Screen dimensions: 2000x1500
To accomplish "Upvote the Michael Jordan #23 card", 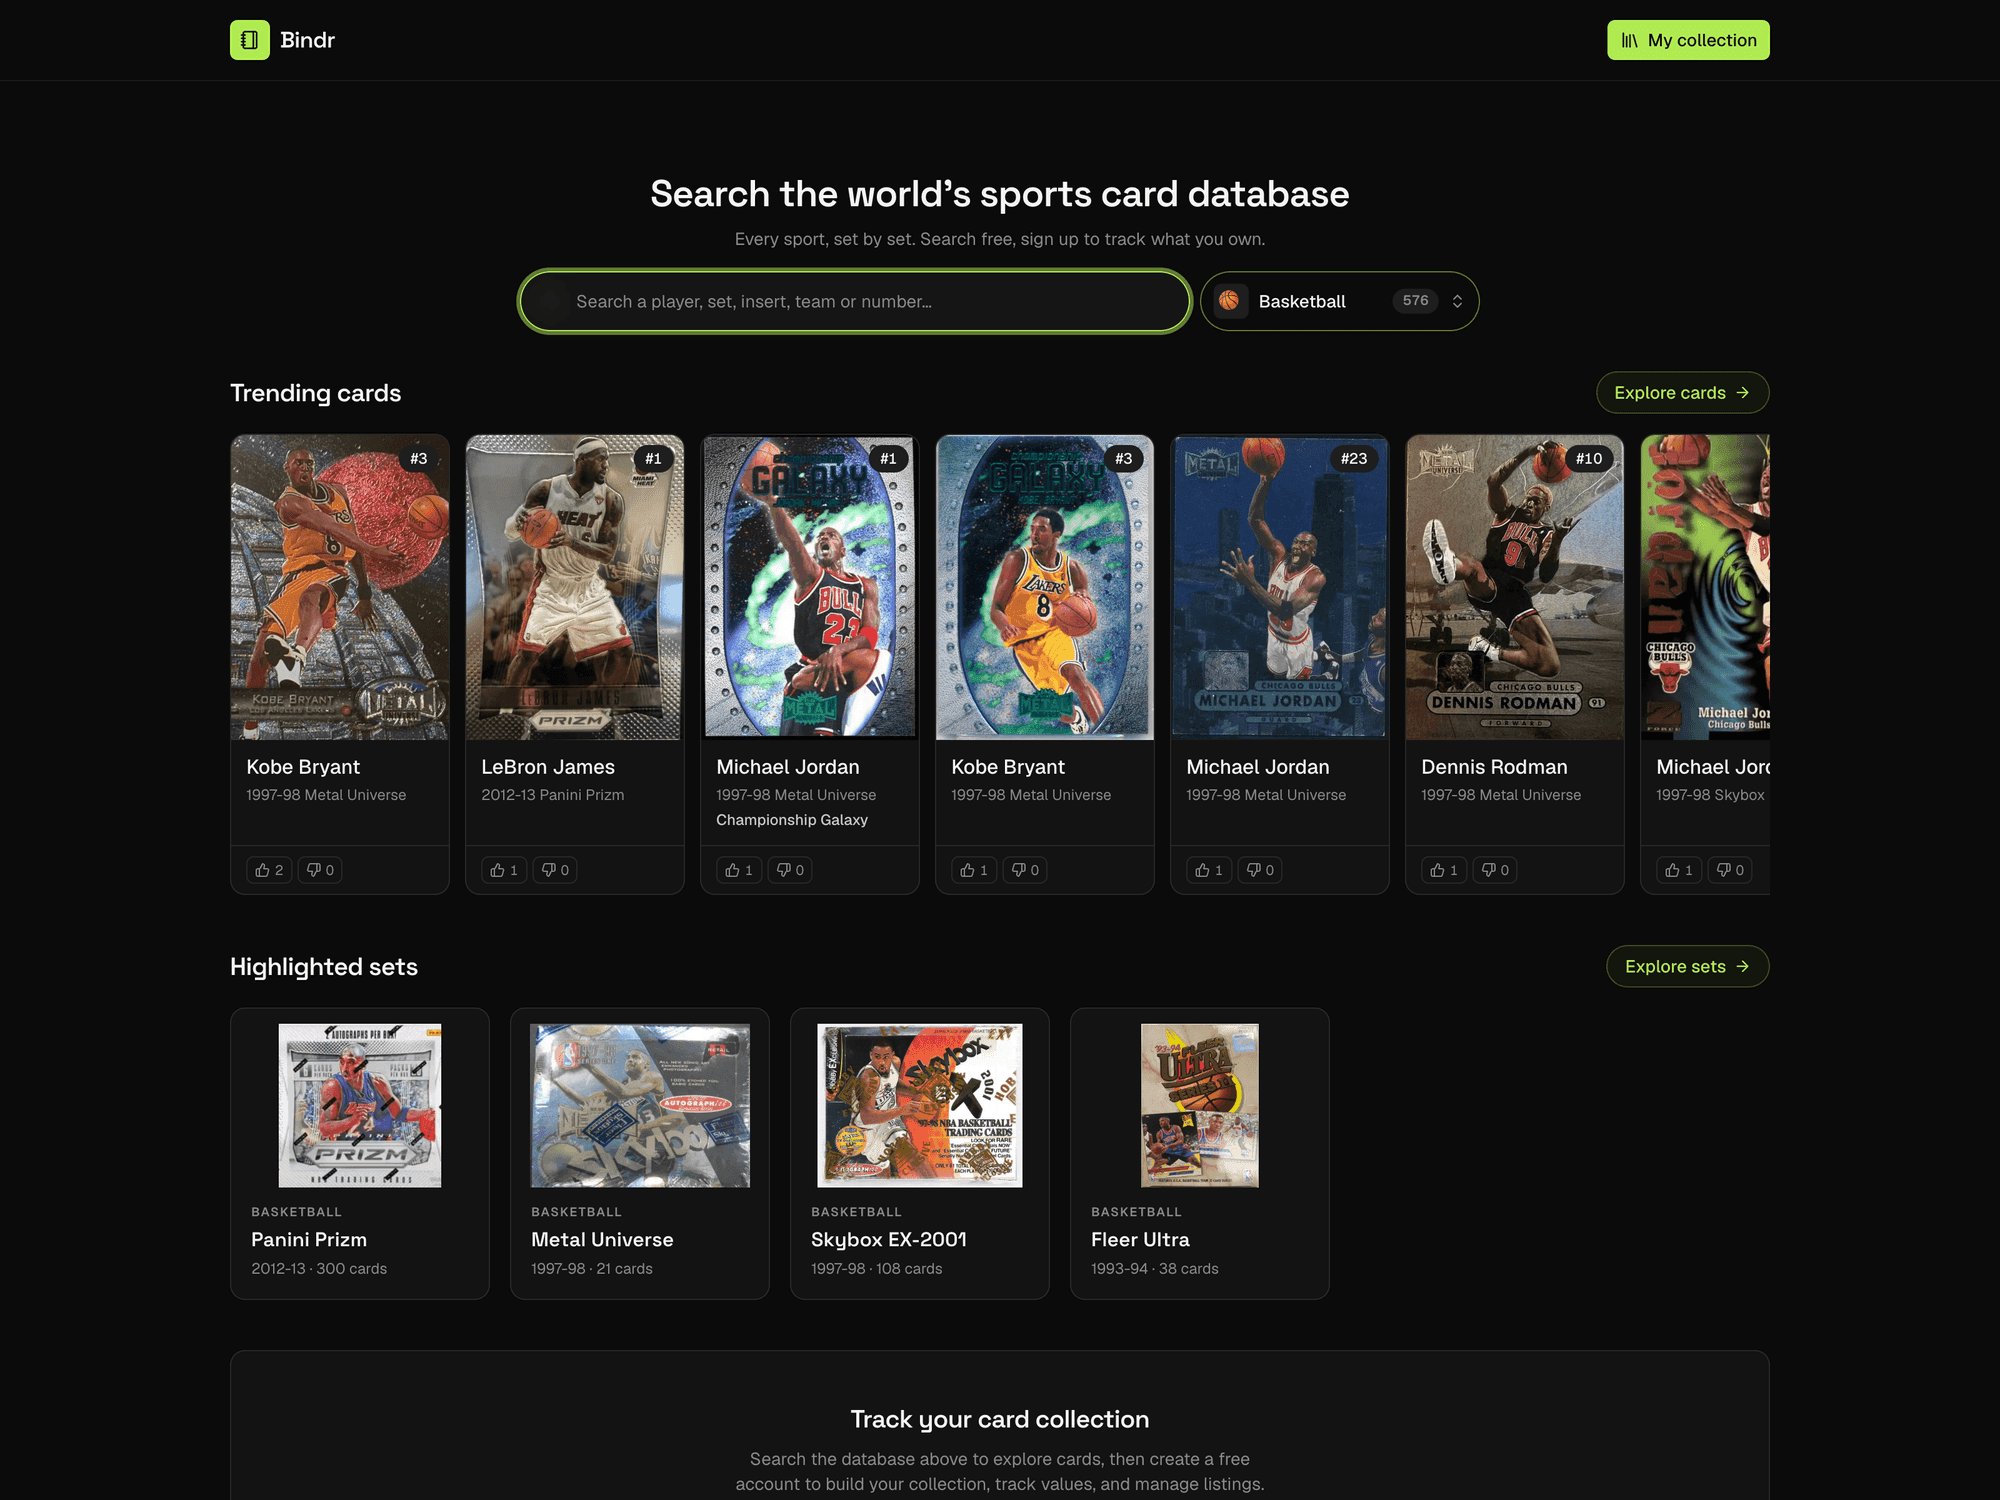I will point(1209,870).
